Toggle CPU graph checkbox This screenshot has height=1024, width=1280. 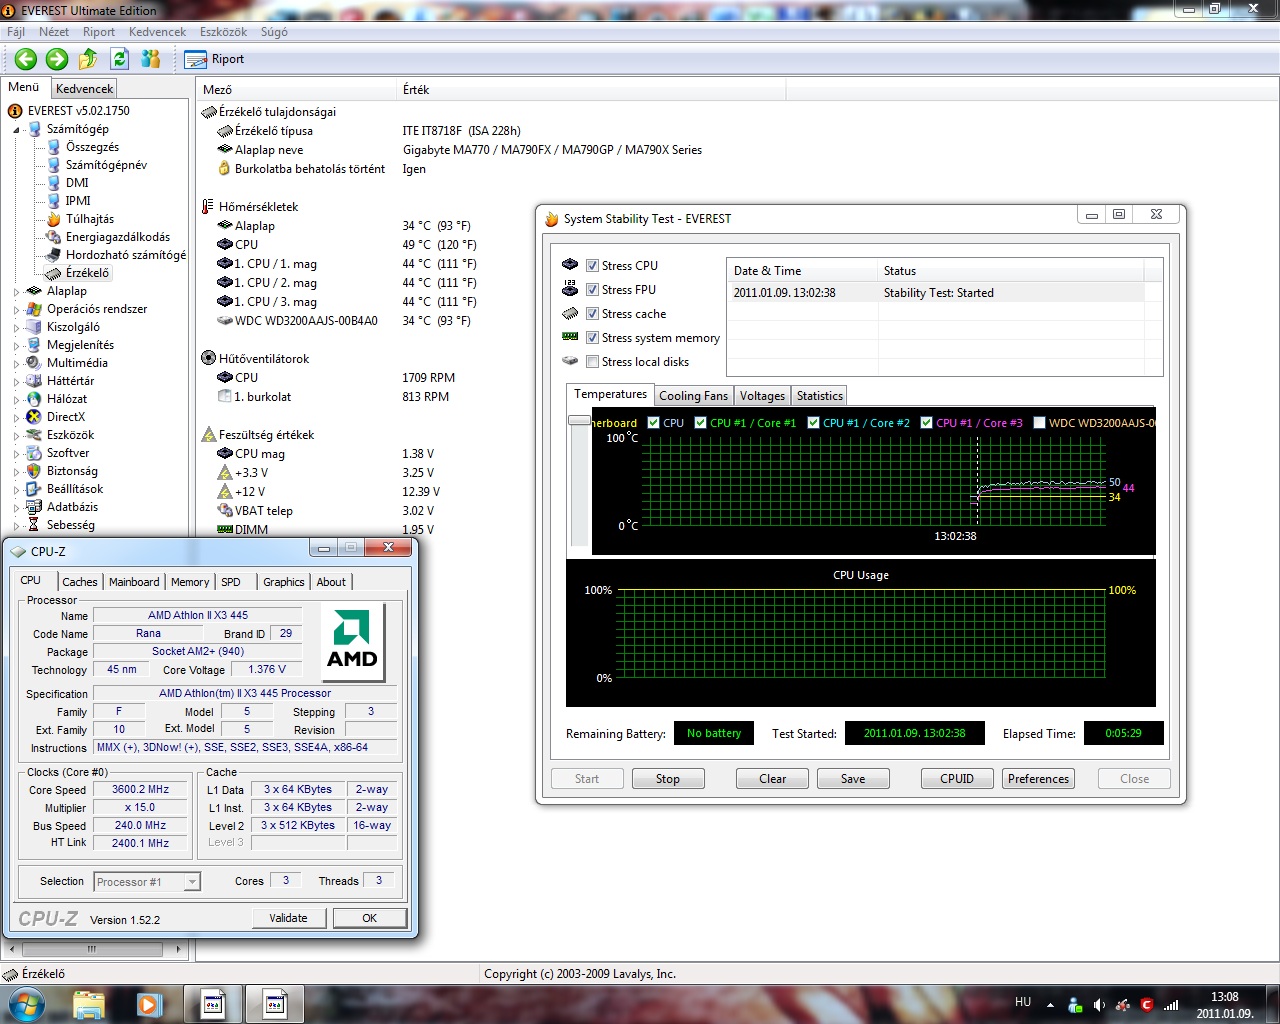(x=653, y=422)
